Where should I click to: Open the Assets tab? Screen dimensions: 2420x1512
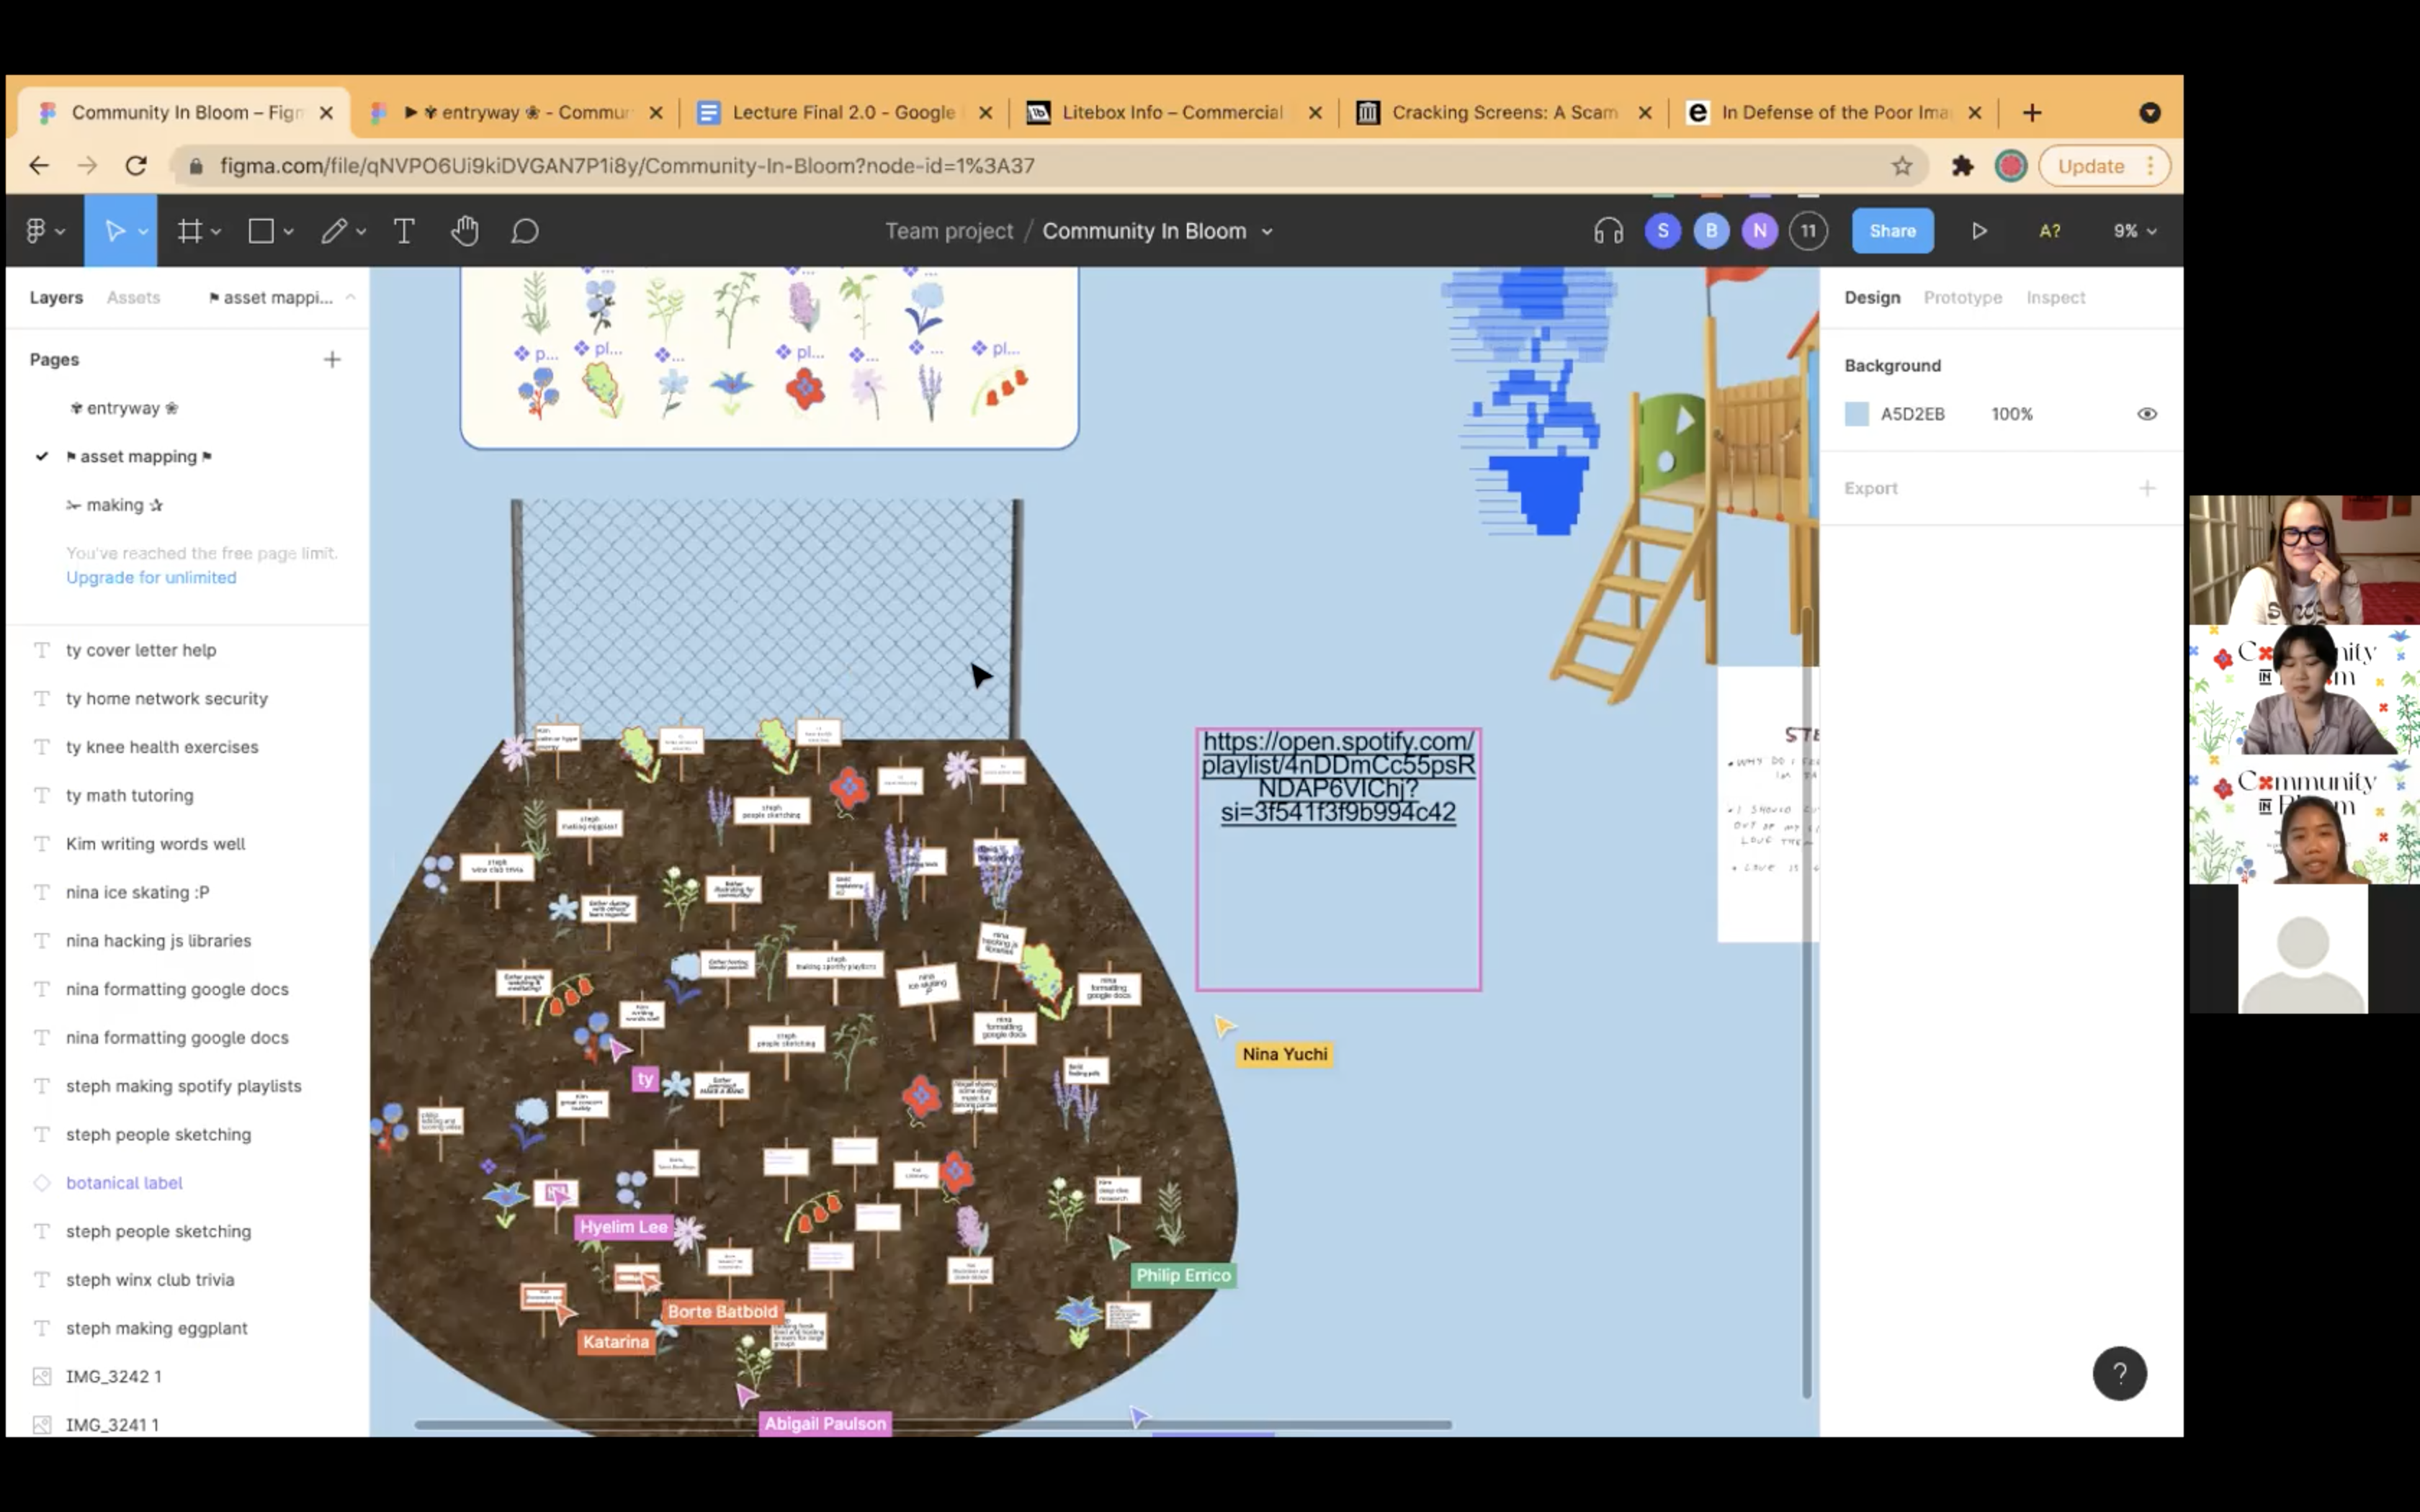(133, 297)
